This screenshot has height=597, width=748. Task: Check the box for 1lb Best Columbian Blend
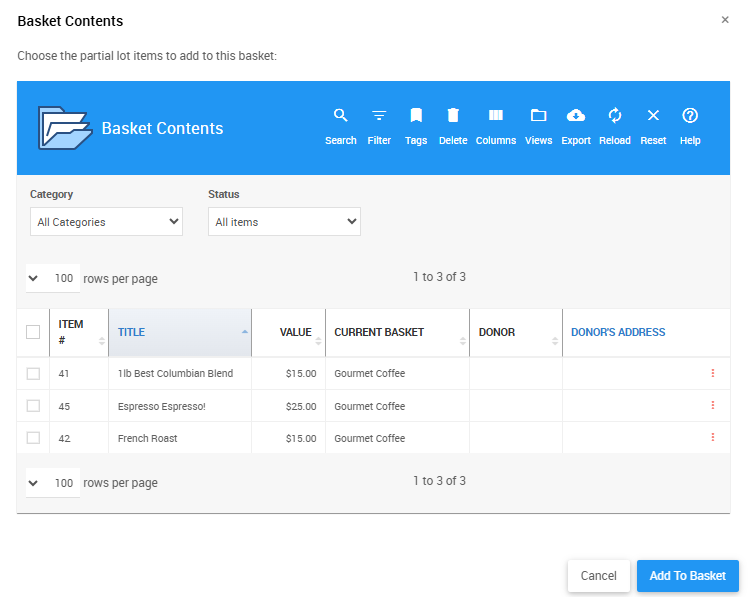33,374
